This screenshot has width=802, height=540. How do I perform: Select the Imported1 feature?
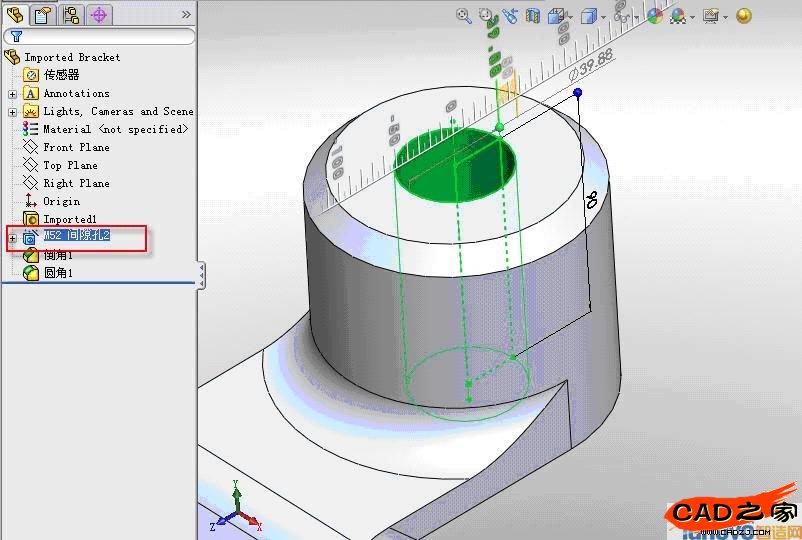coord(69,219)
